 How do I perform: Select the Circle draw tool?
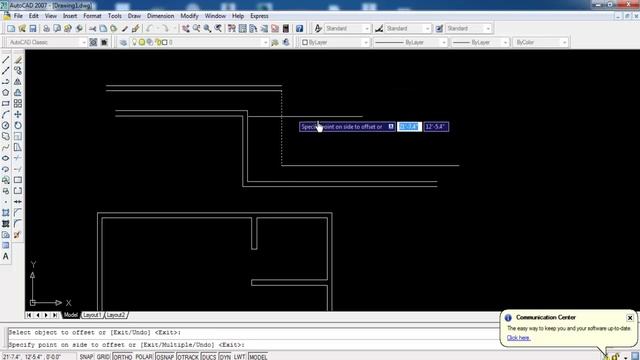(x=6, y=126)
